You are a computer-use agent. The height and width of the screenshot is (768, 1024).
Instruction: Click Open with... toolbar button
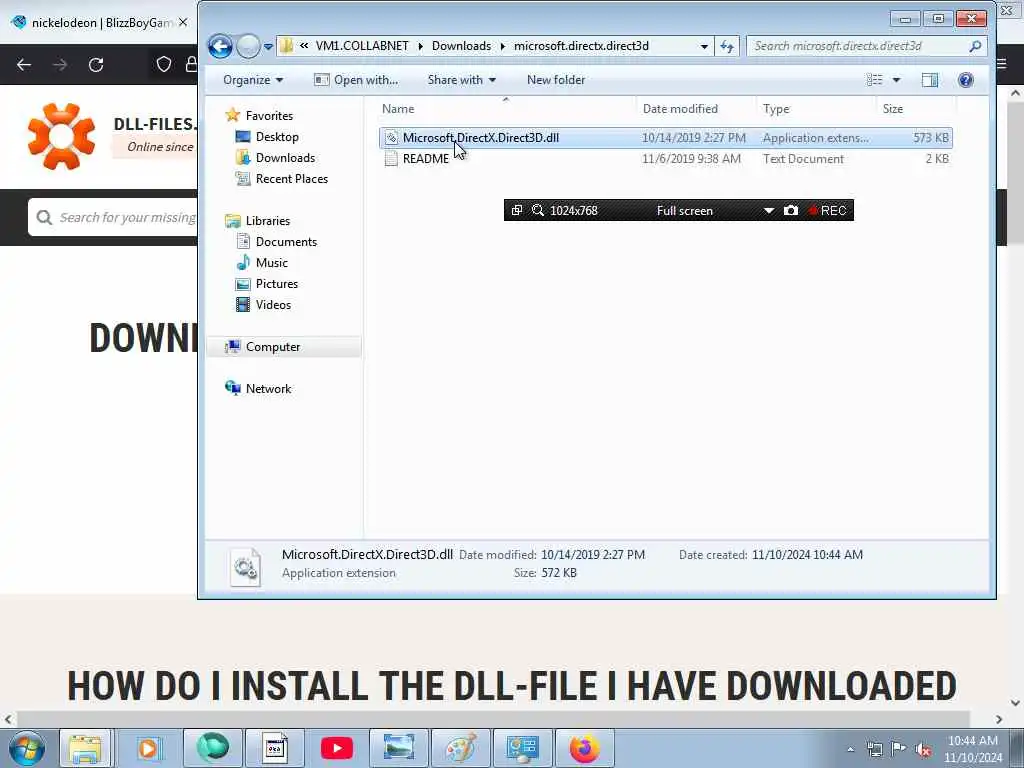pos(356,80)
